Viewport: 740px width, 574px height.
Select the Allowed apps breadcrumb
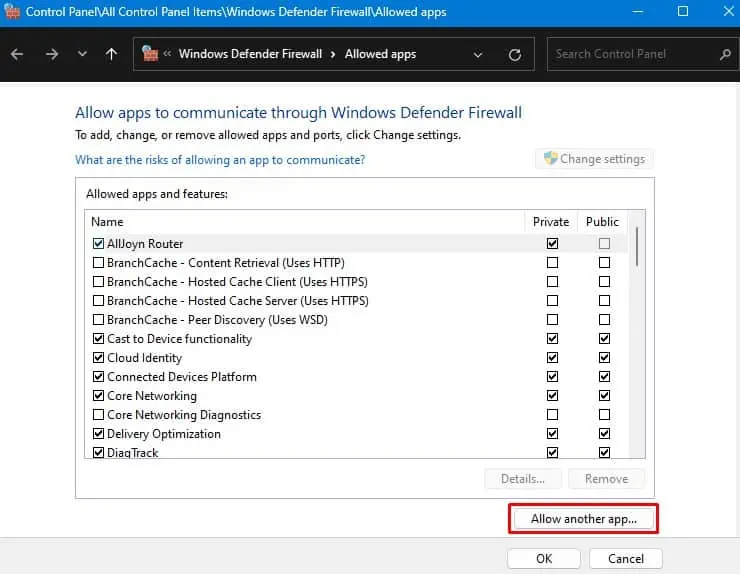pos(380,54)
